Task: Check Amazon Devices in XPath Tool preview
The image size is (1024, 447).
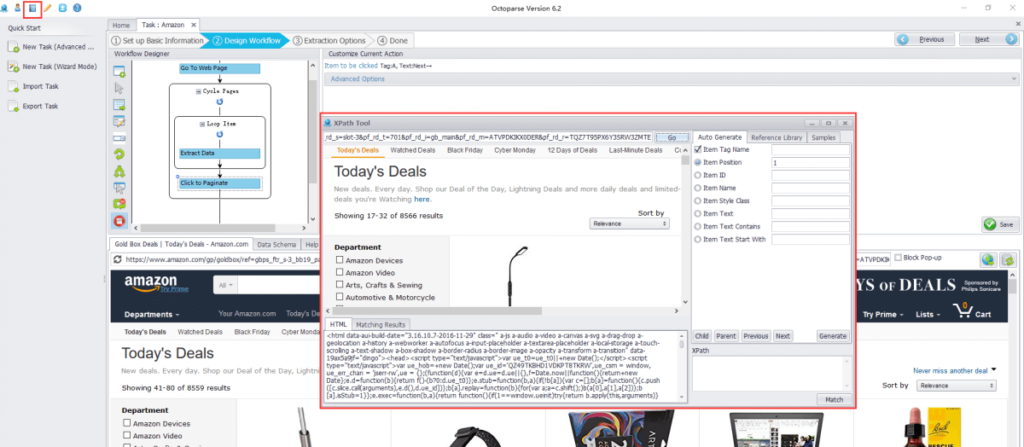Action: [339, 260]
